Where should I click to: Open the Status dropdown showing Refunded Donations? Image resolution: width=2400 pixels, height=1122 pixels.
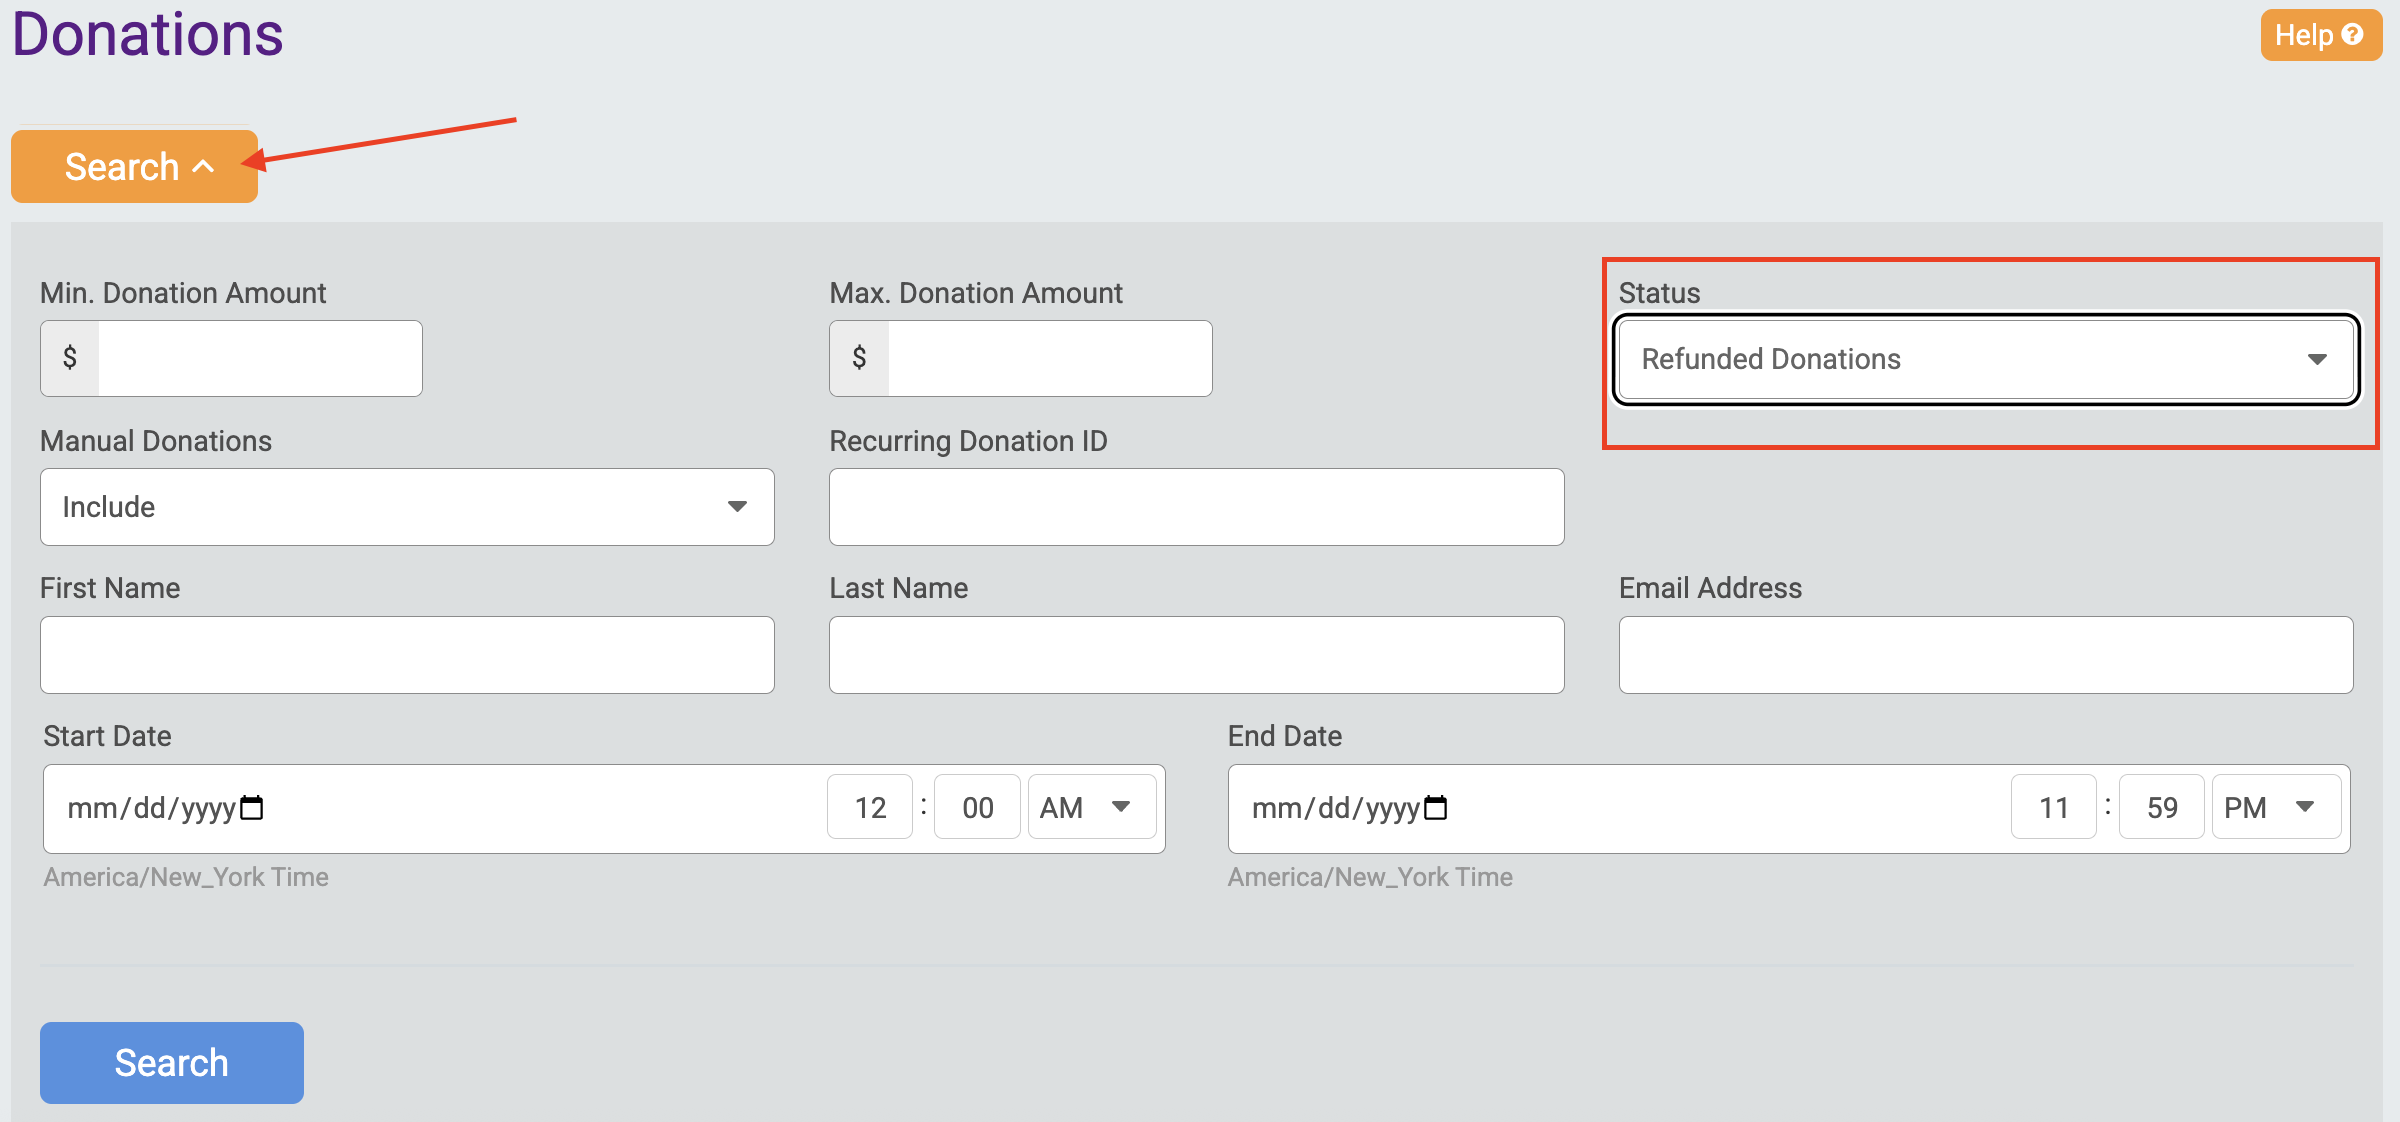pos(1985,359)
